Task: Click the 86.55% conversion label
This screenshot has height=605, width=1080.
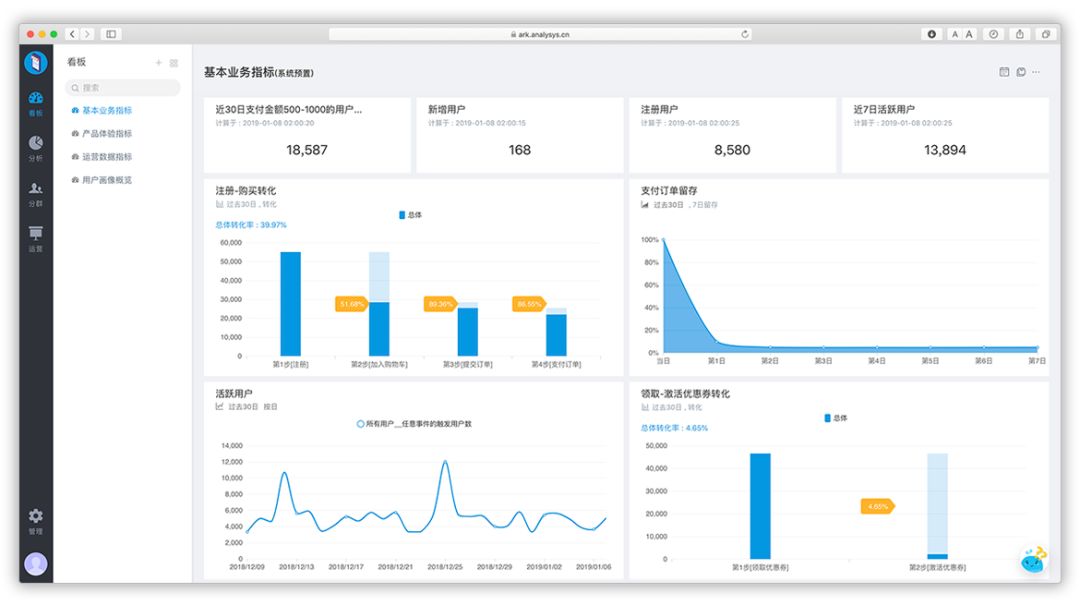Action: coord(529,304)
